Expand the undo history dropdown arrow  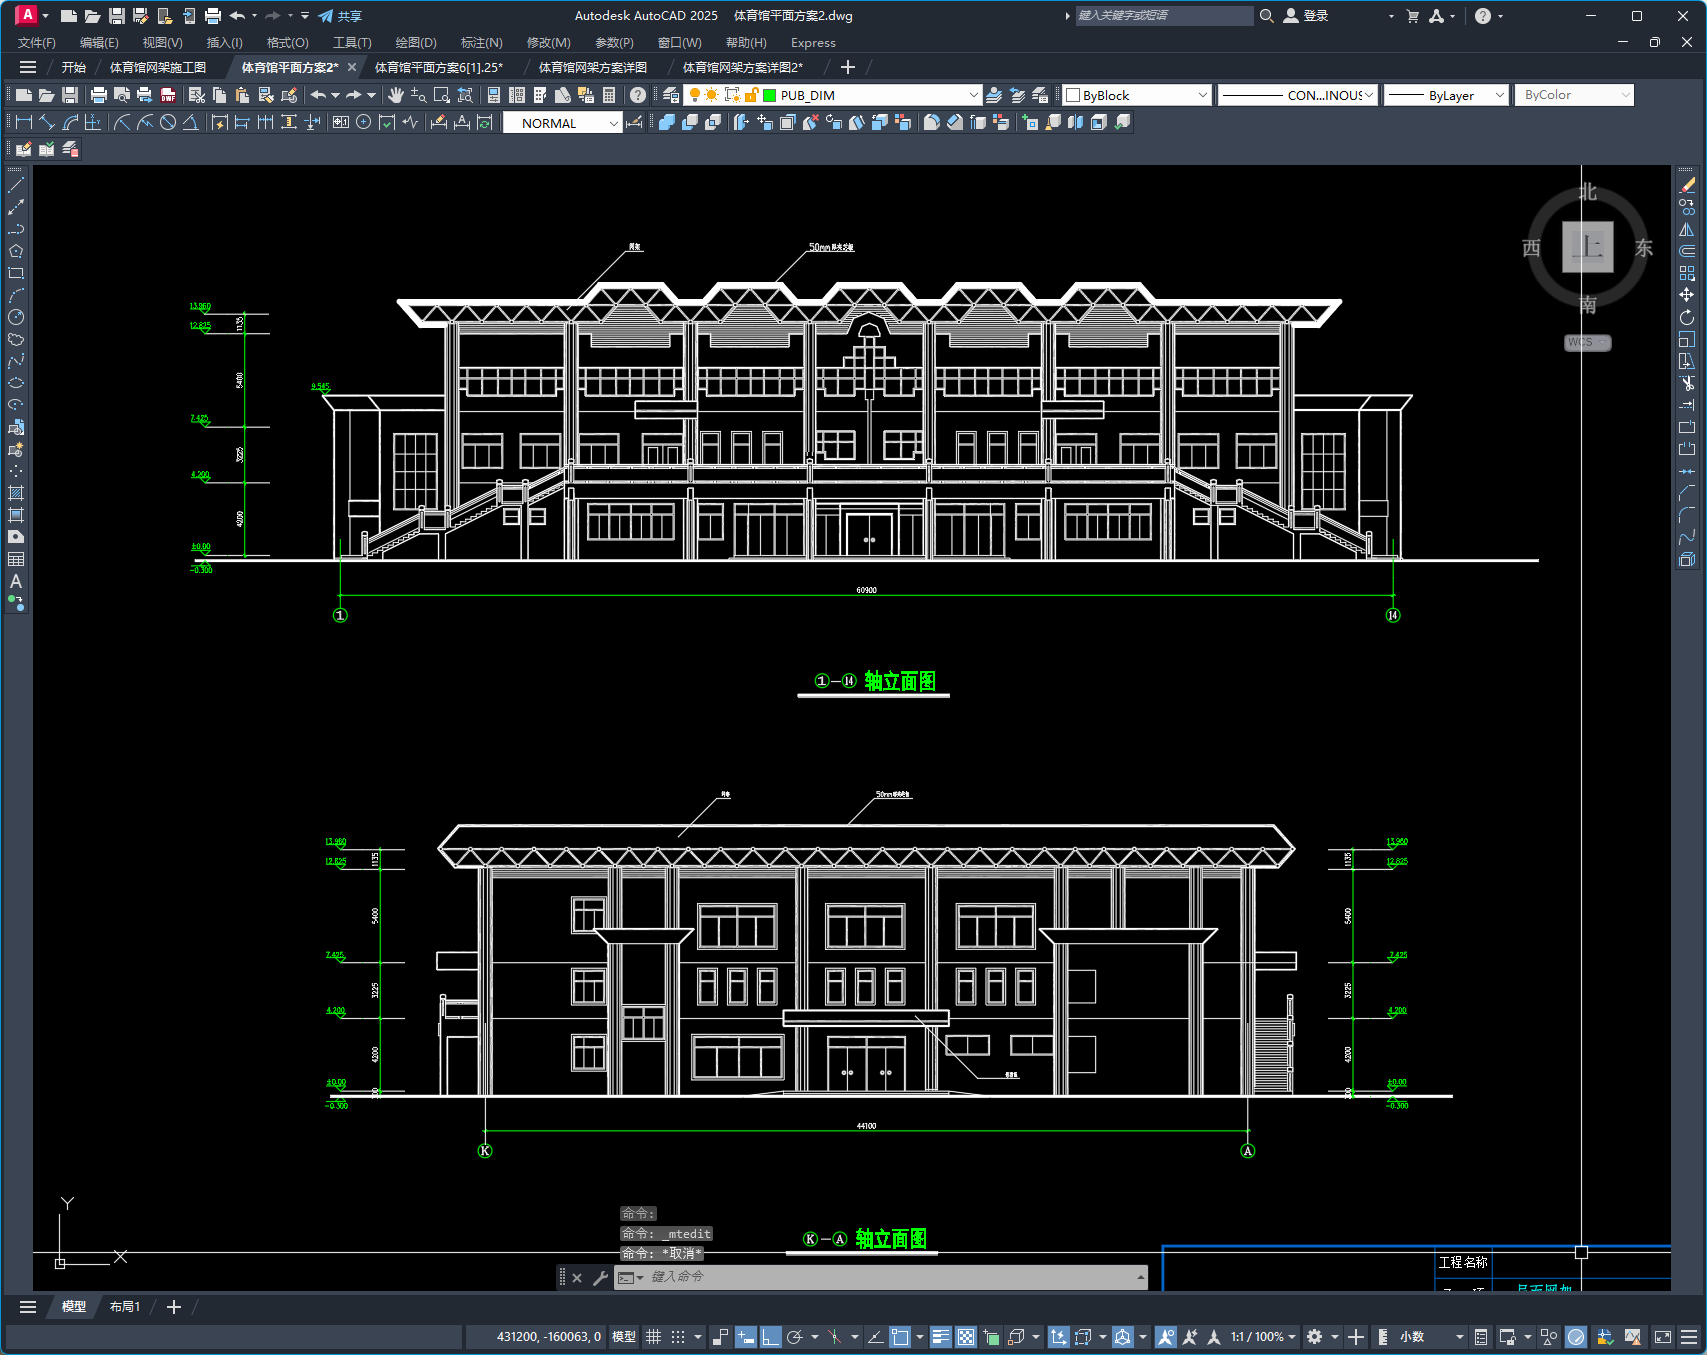[254, 16]
